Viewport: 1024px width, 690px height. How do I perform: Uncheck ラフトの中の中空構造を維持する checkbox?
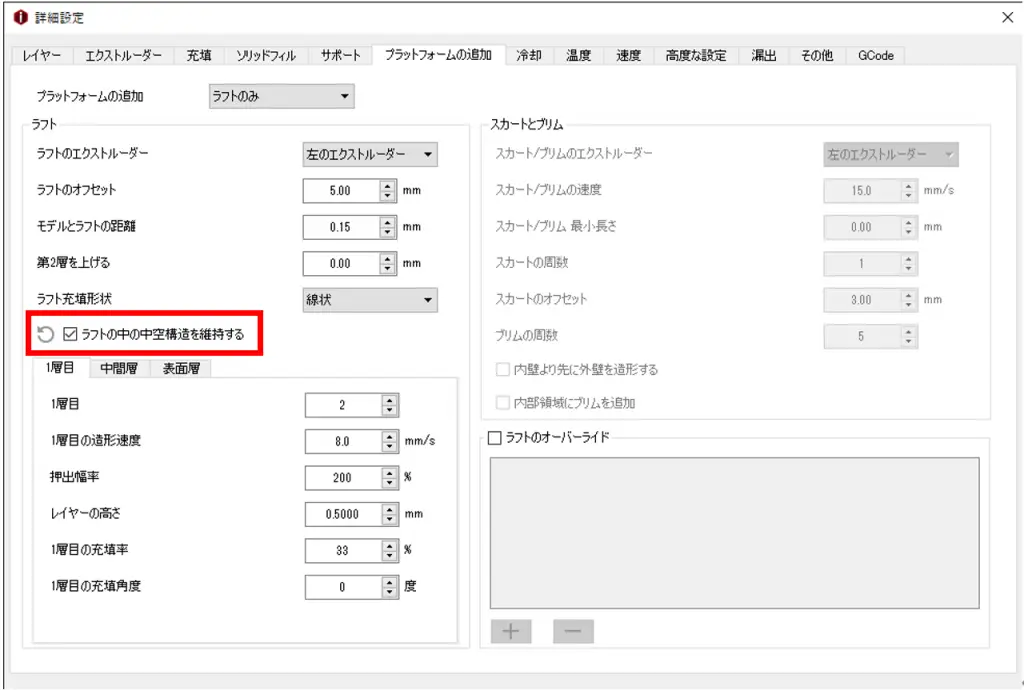[x=70, y=334]
